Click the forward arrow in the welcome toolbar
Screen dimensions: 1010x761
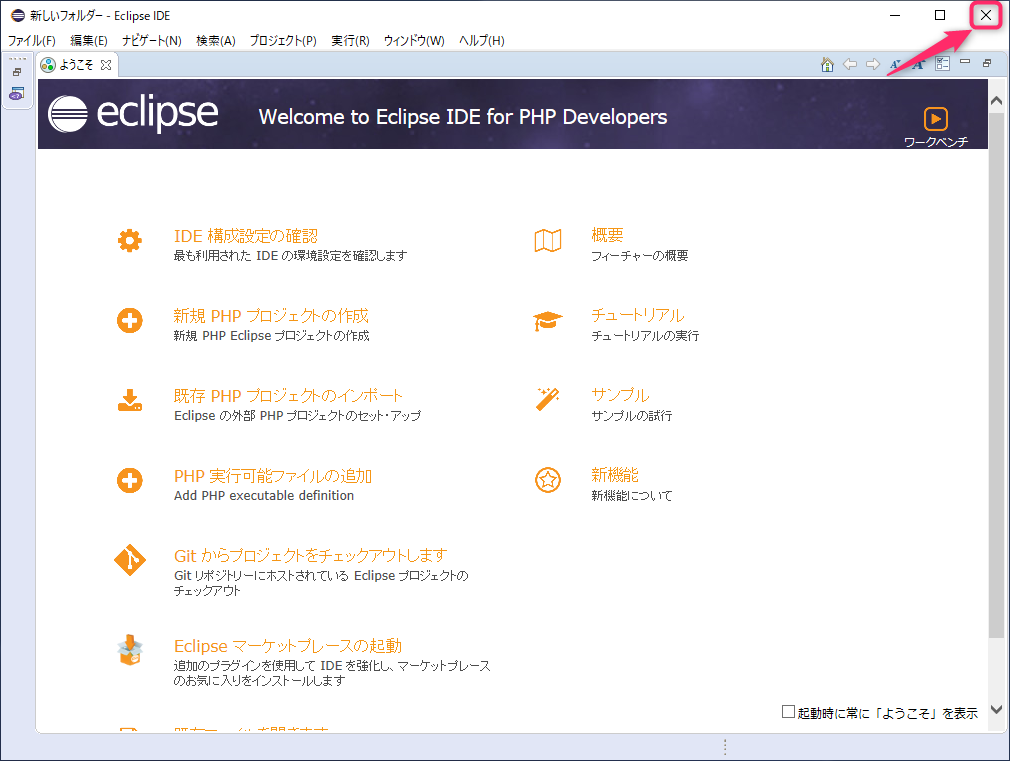(x=873, y=64)
